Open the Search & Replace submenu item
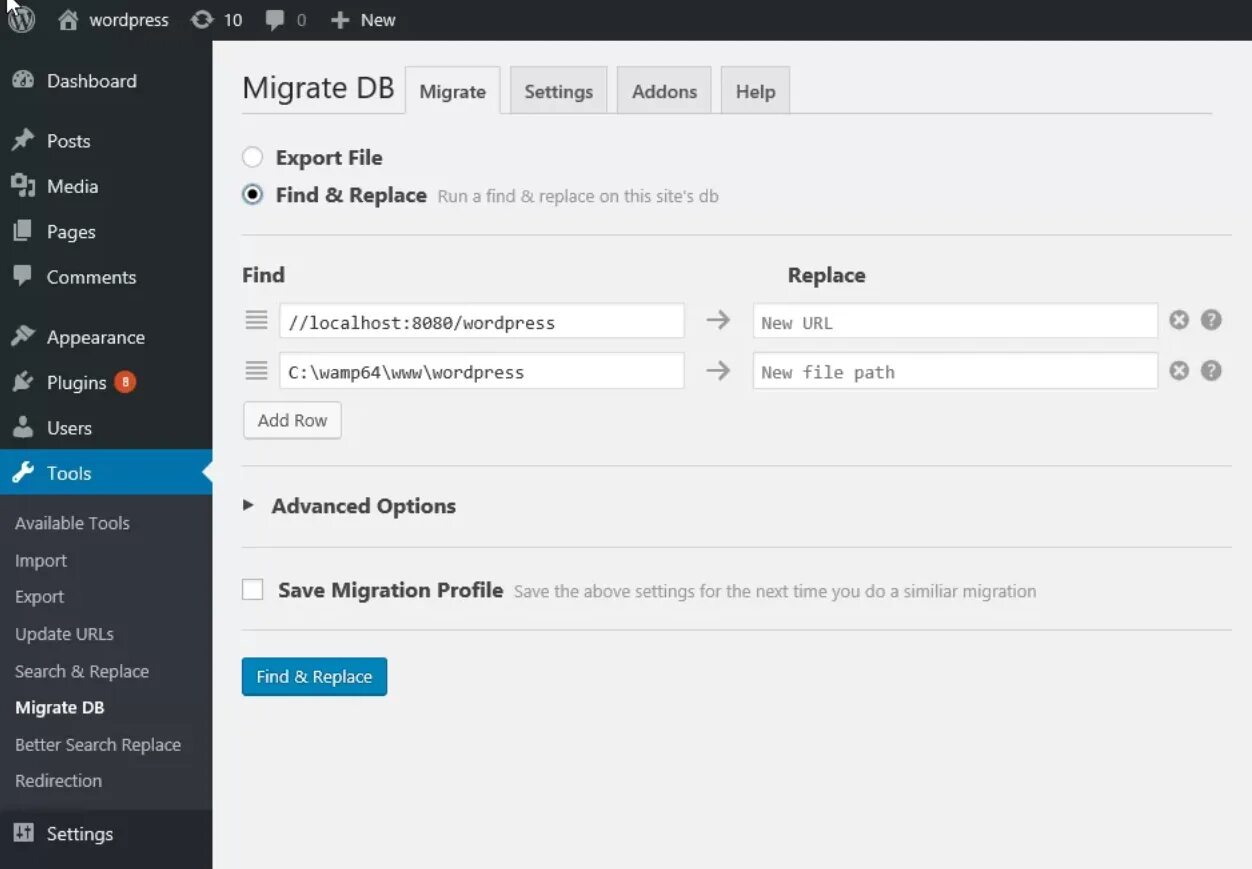The height and width of the screenshot is (869, 1252). click(x=82, y=672)
